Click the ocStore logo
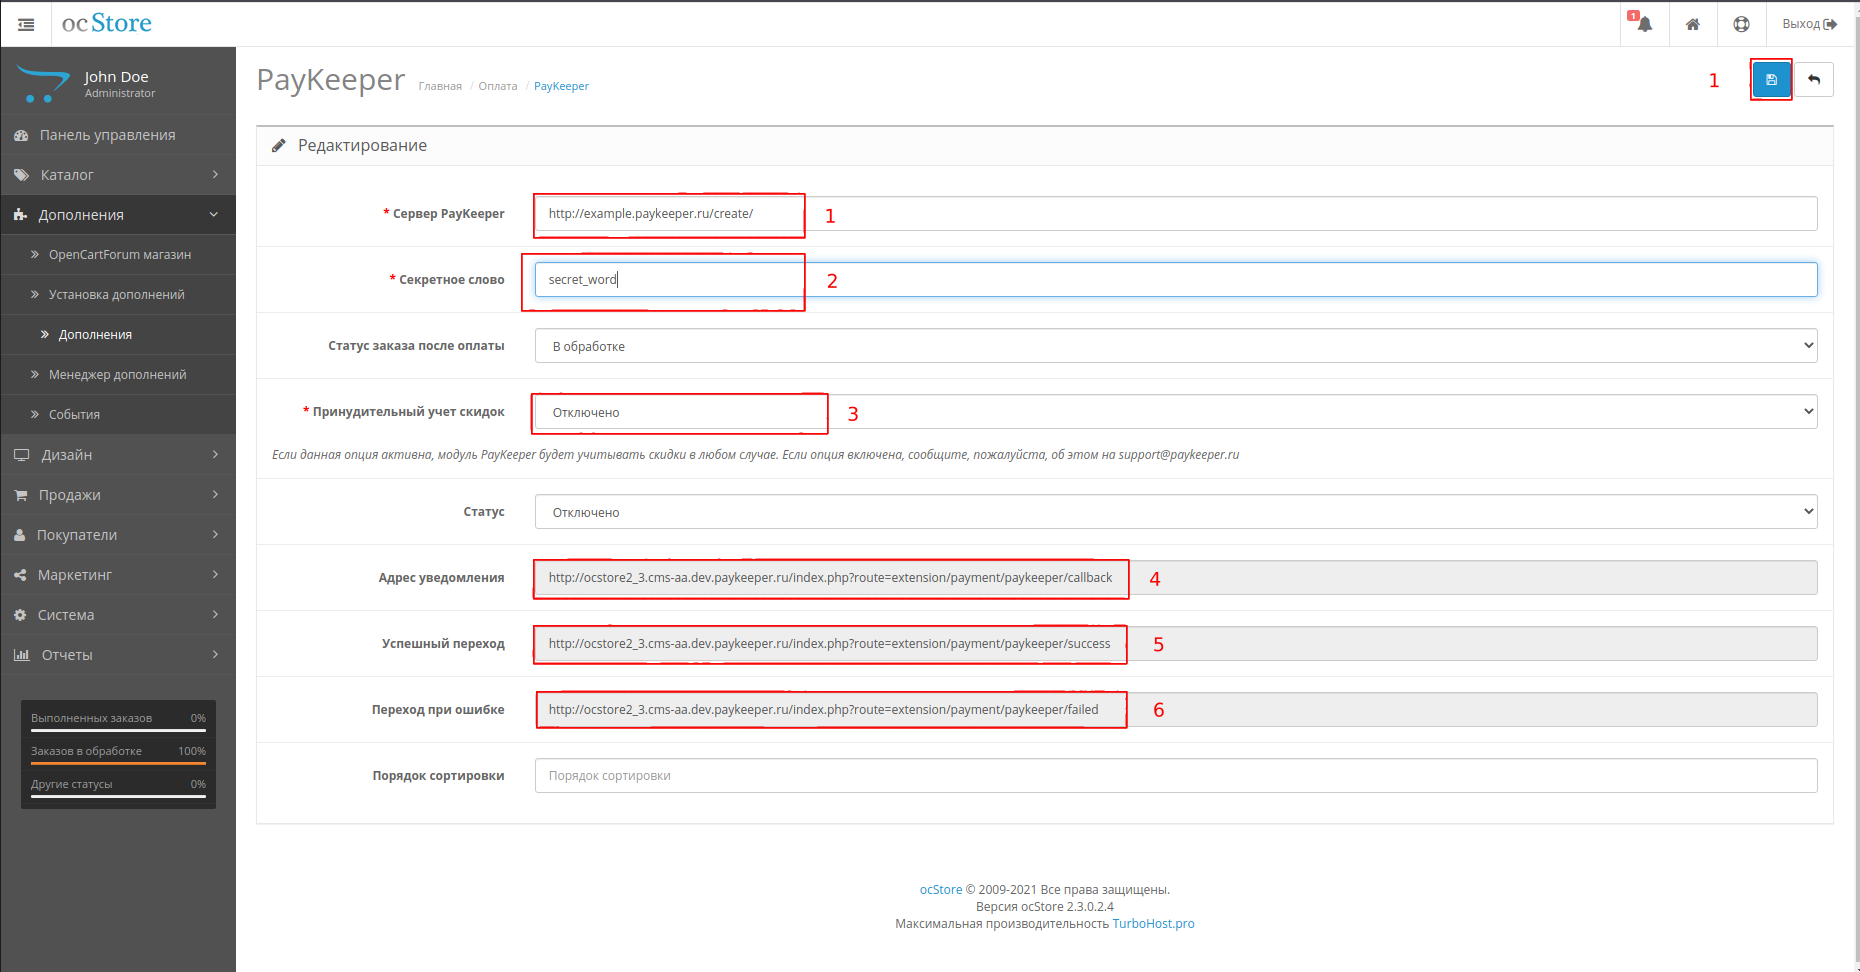1860x972 pixels. [107, 23]
